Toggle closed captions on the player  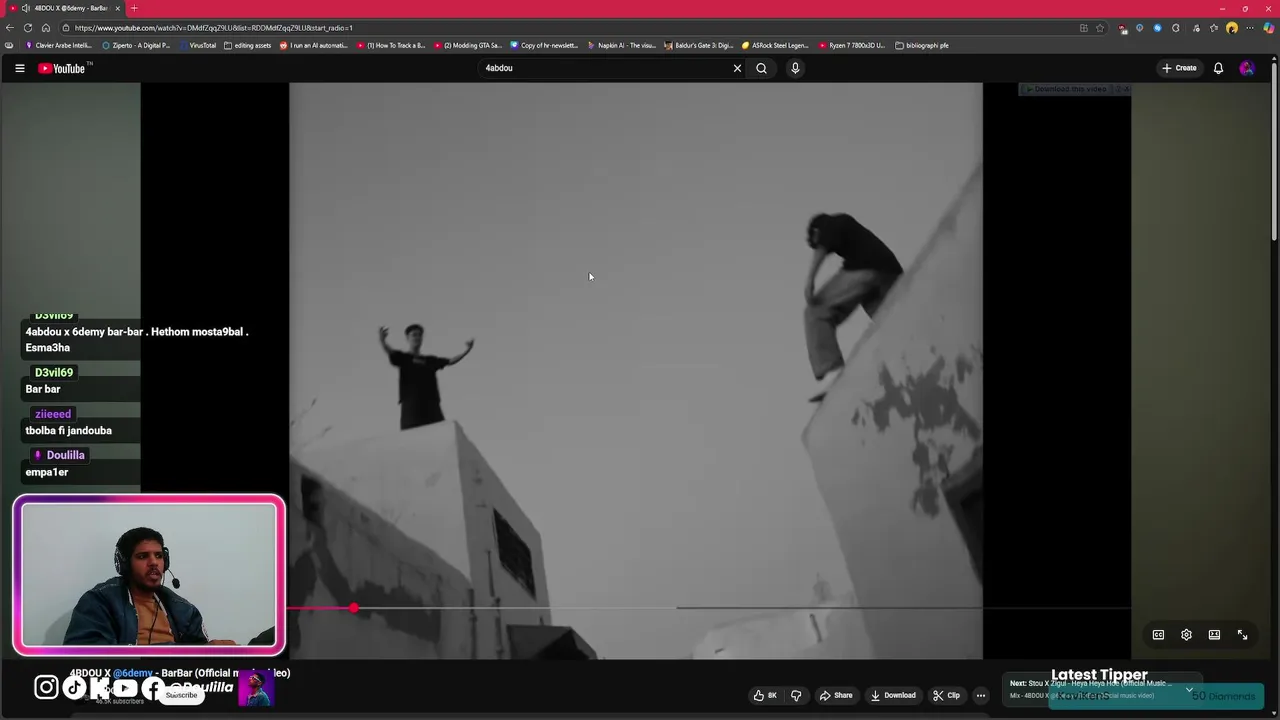coord(1158,635)
